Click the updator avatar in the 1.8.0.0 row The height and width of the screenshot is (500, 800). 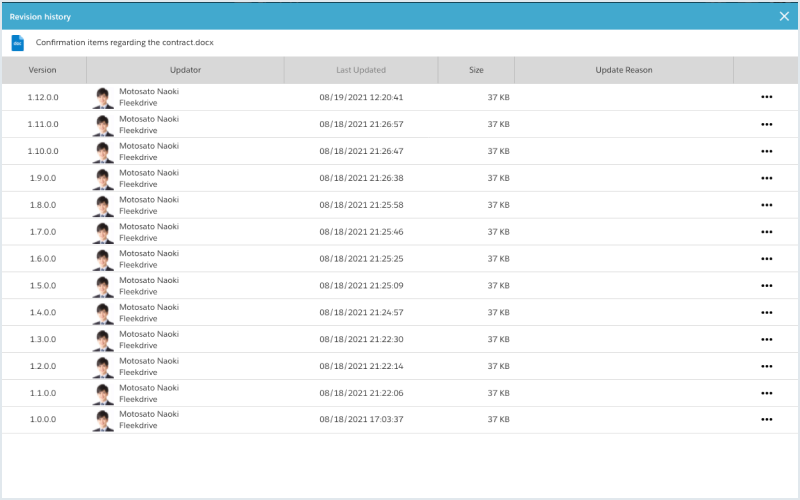[x=103, y=205]
